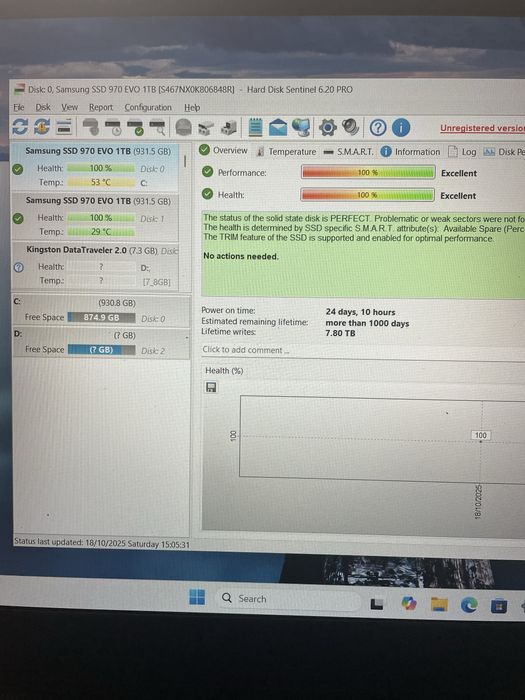Click the floppy save icon above Health graph
The width and height of the screenshot is (525, 700).
click(x=211, y=387)
